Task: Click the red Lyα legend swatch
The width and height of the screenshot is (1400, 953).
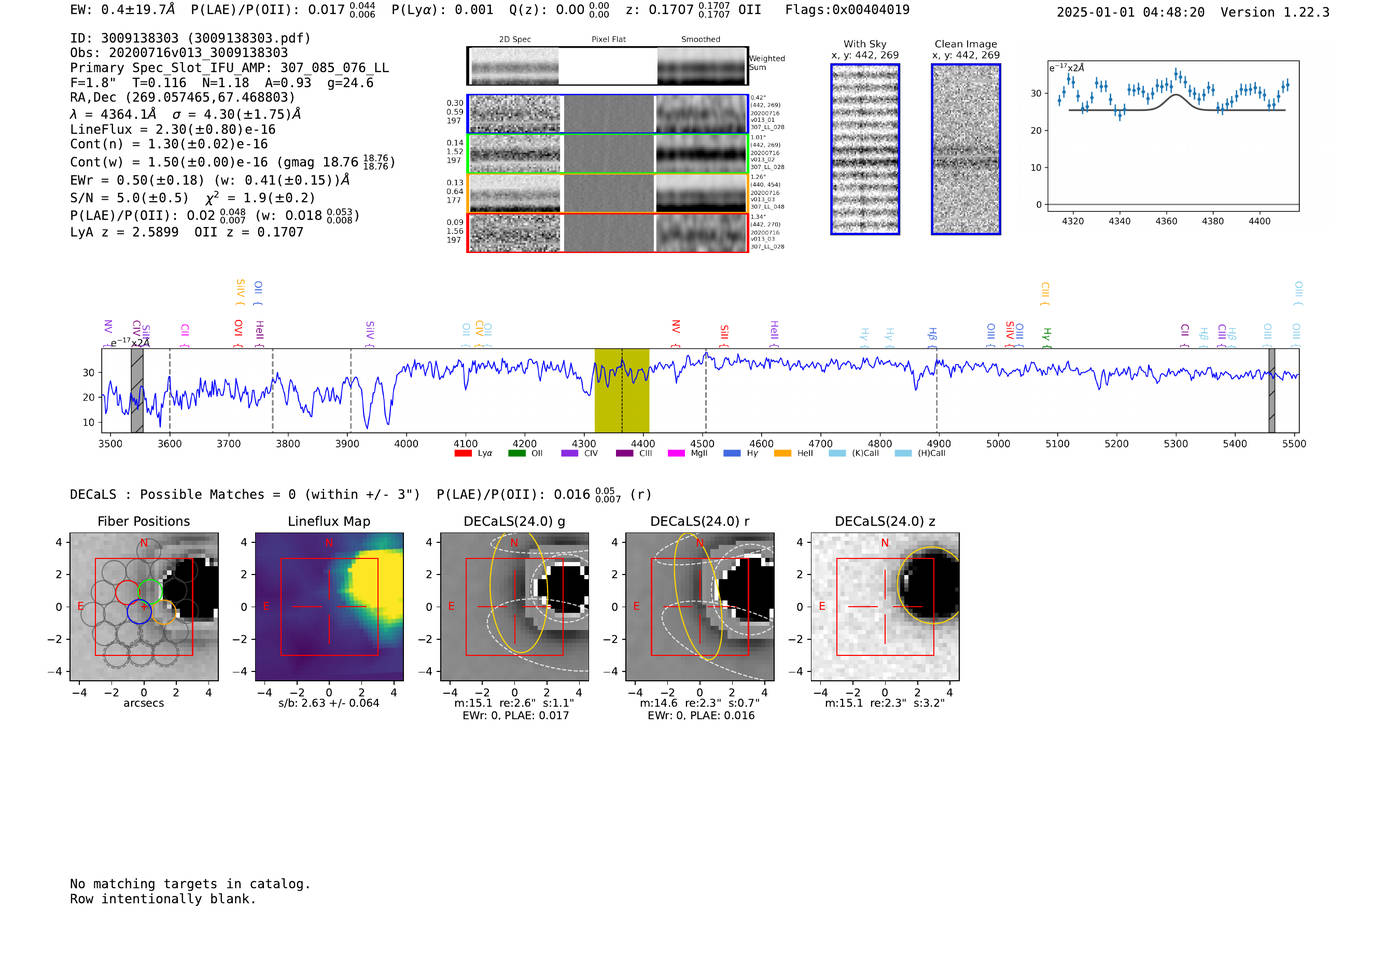Action: coord(462,453)
